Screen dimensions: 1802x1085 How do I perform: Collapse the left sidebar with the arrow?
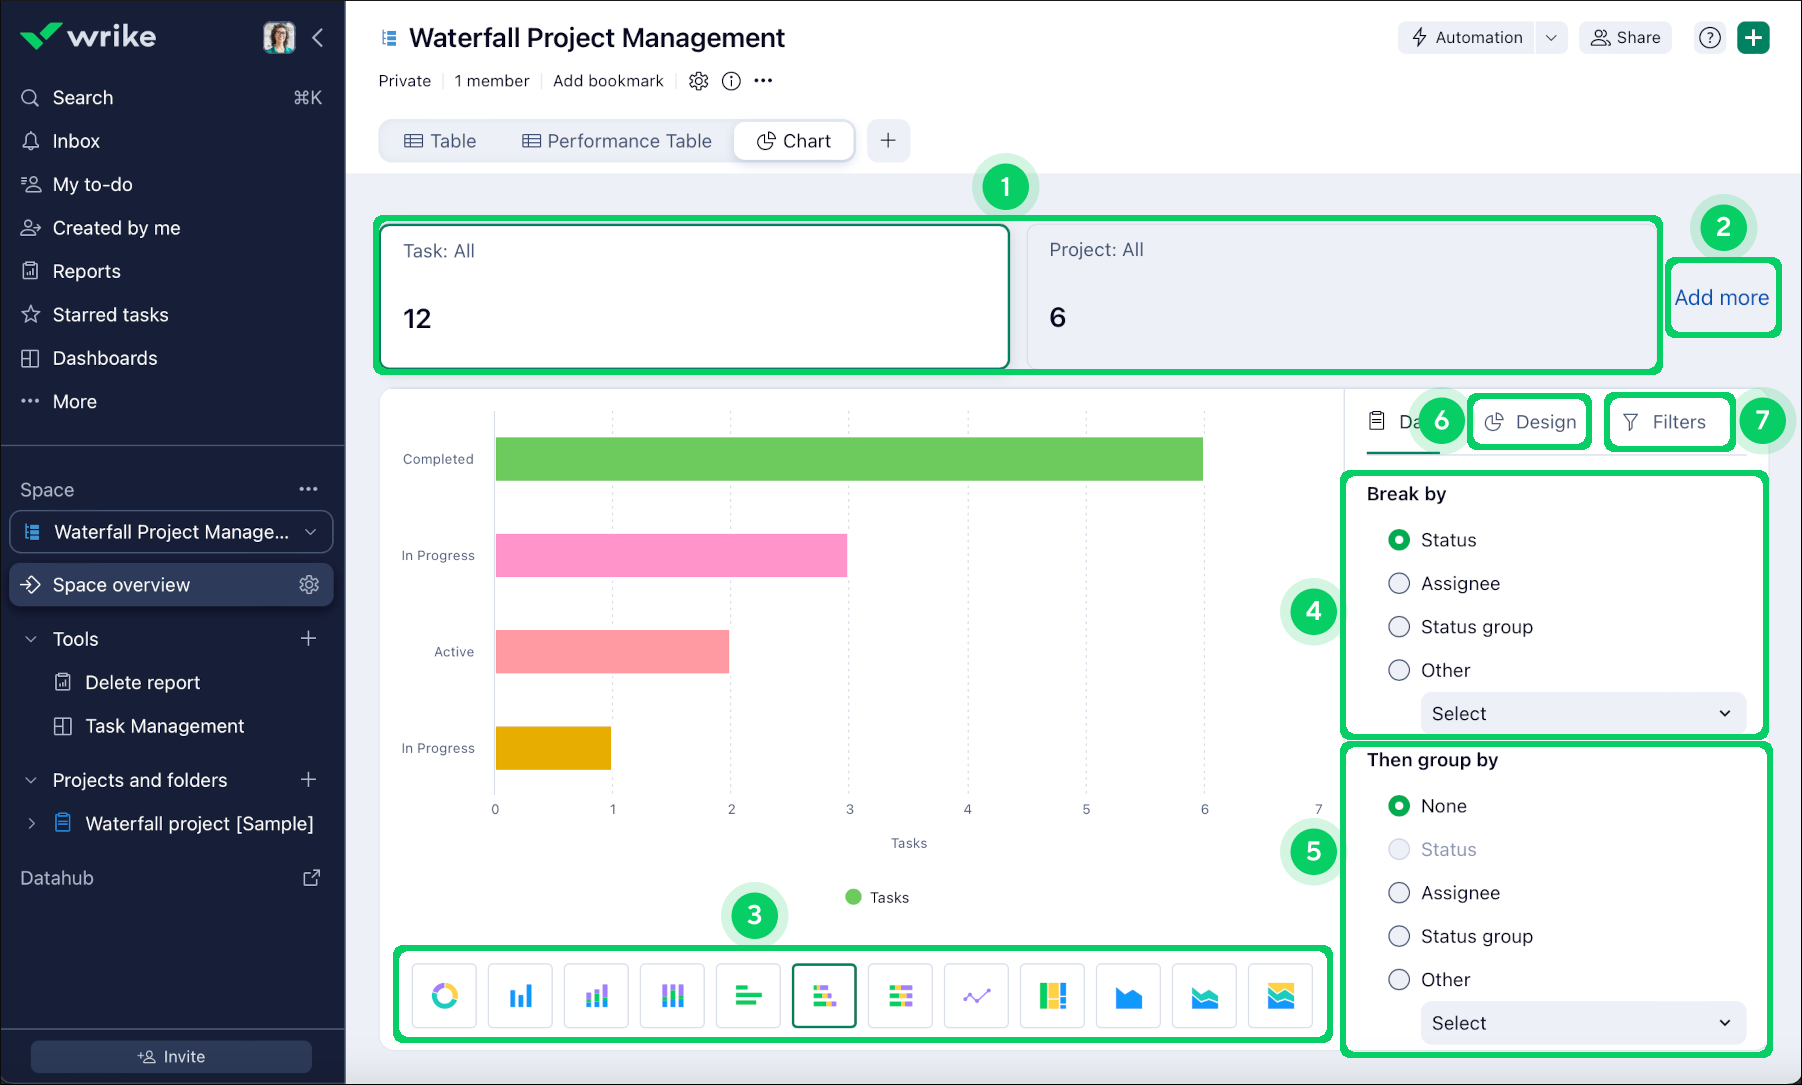pos(318,38)
